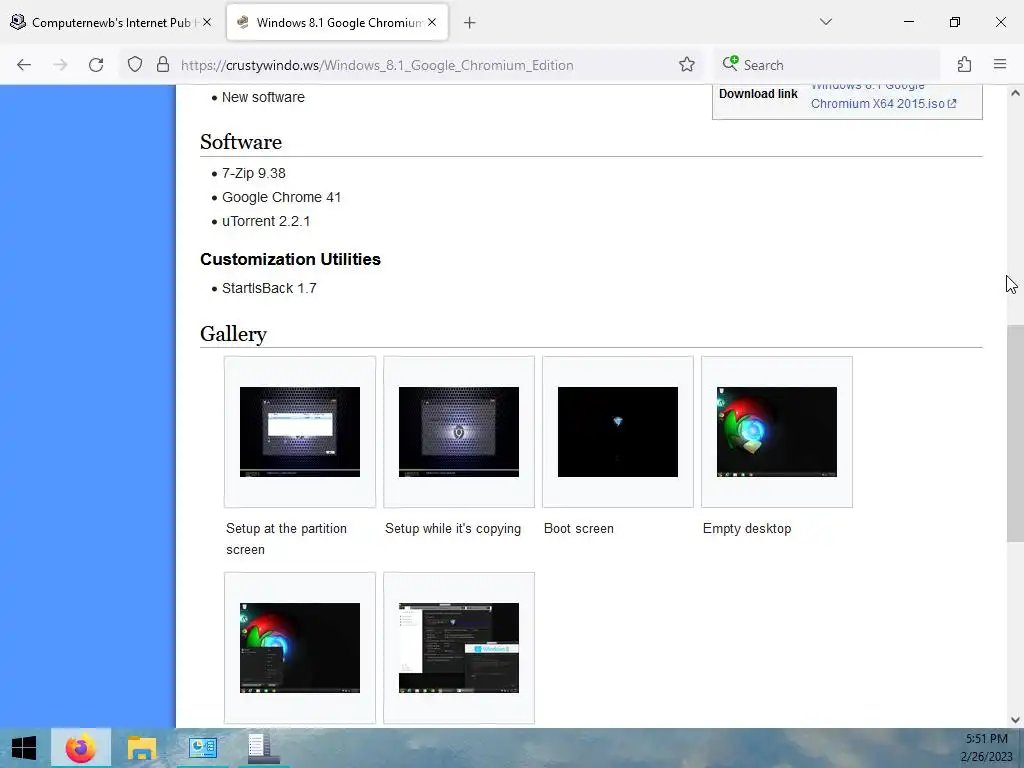1024x768 pixels.
Task: Open the tracking protection shield icon
Action: [x=135, y=65]
